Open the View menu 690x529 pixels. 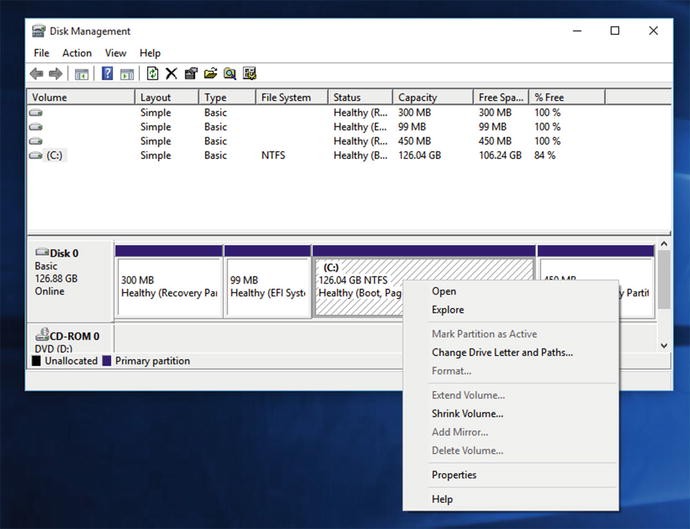tap(116, 53)
